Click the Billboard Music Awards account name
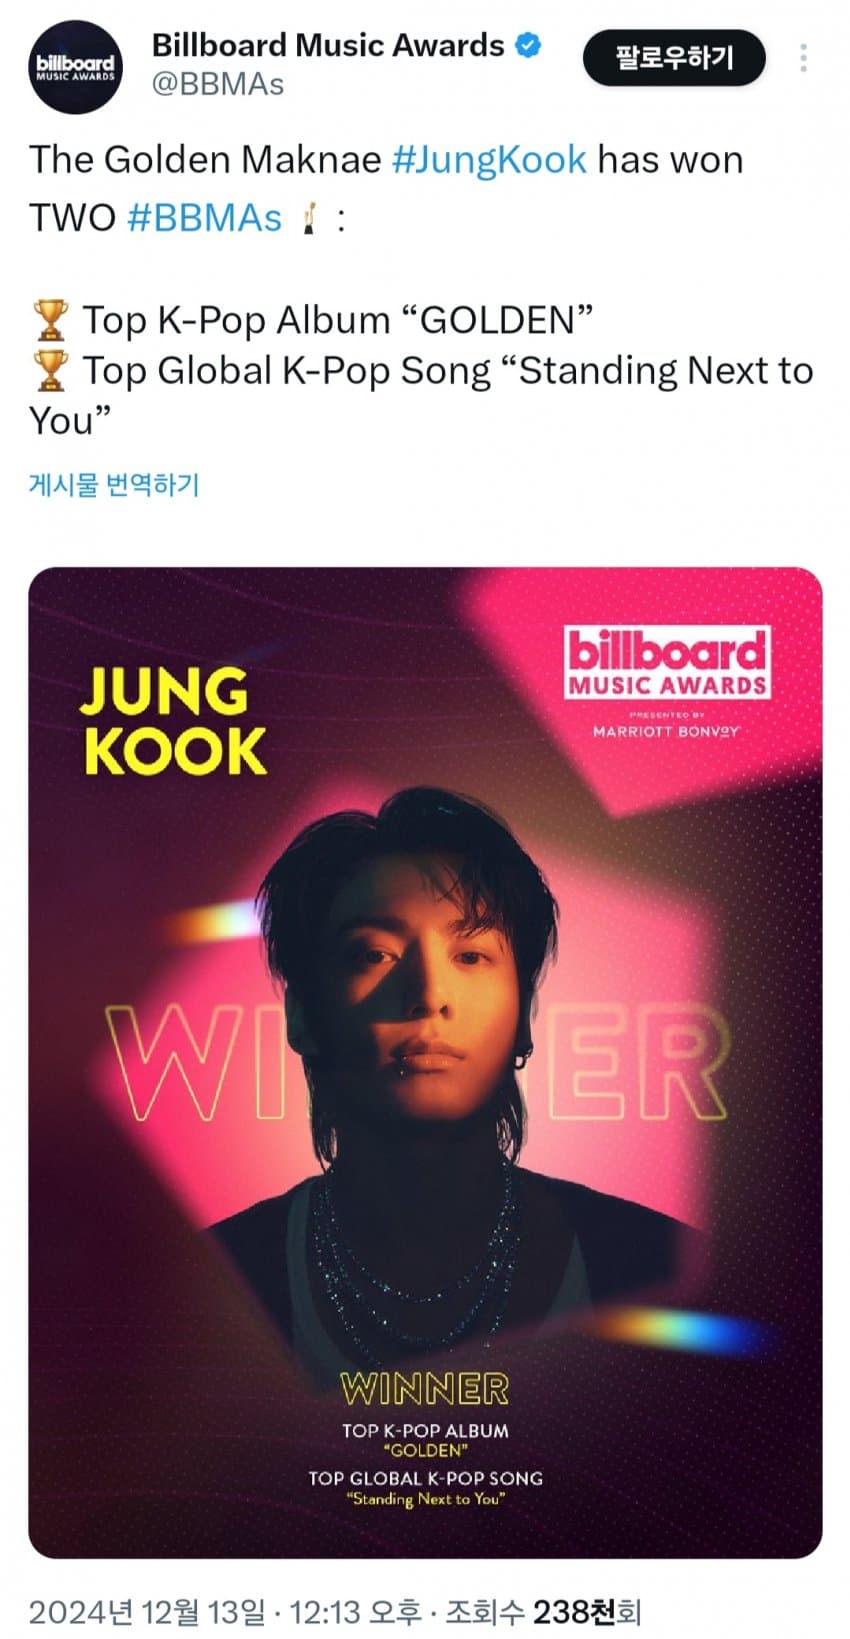The image size is (850, 1639). 328,45
